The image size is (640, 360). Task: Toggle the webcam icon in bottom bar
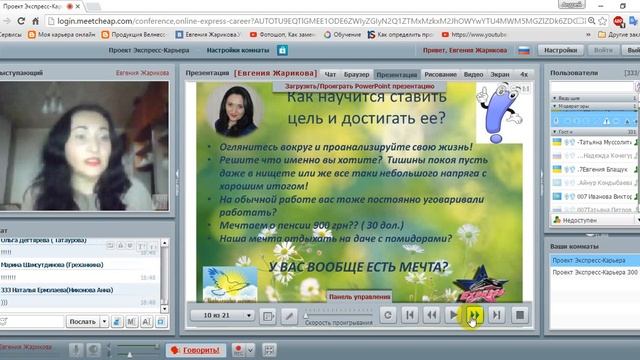[94, 350]
